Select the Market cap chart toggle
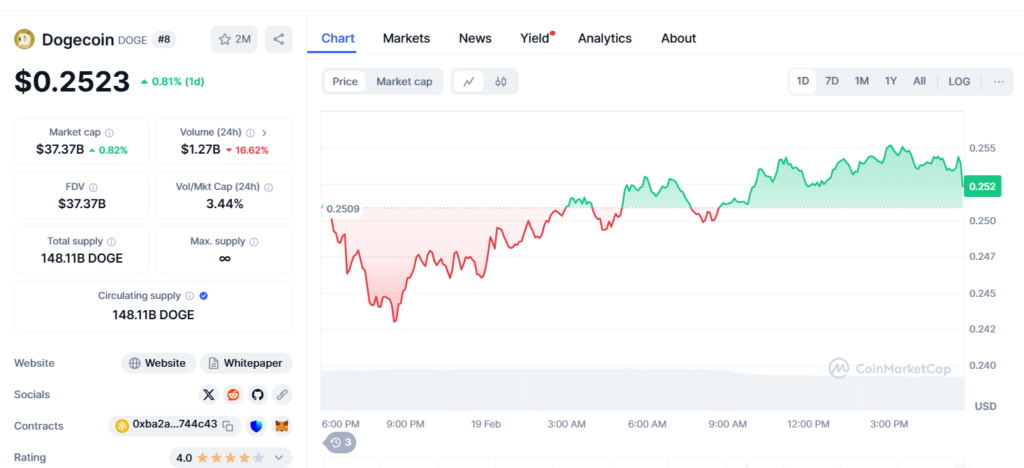 click(x=404, y=82)
